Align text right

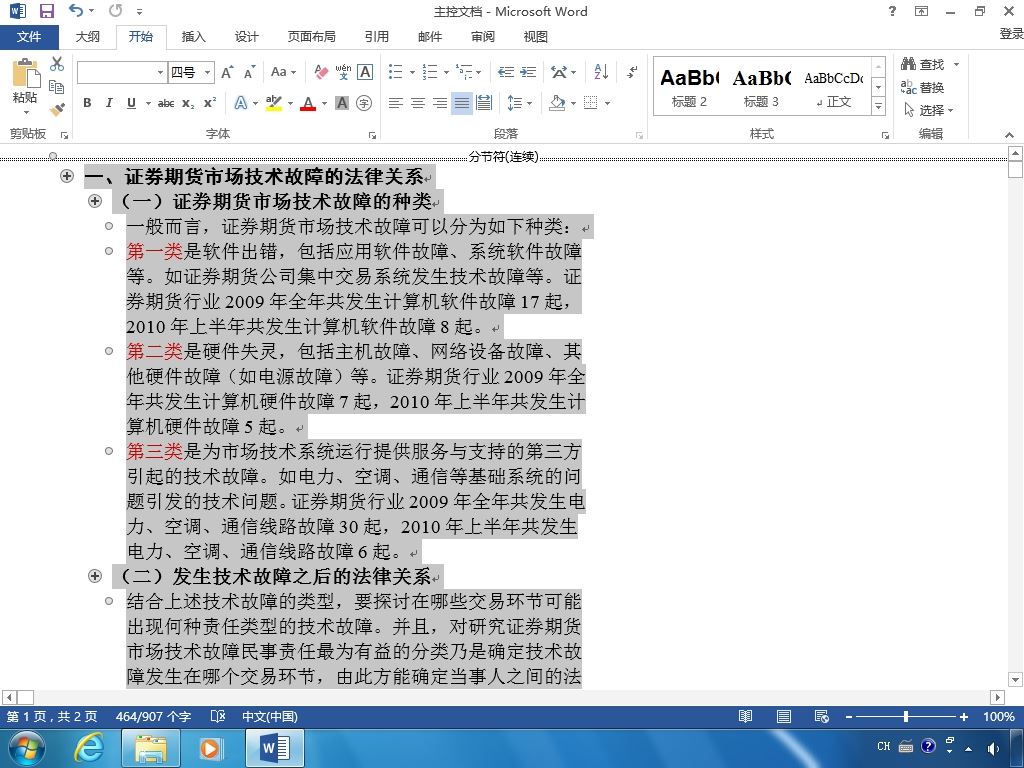tap(440, 103)
